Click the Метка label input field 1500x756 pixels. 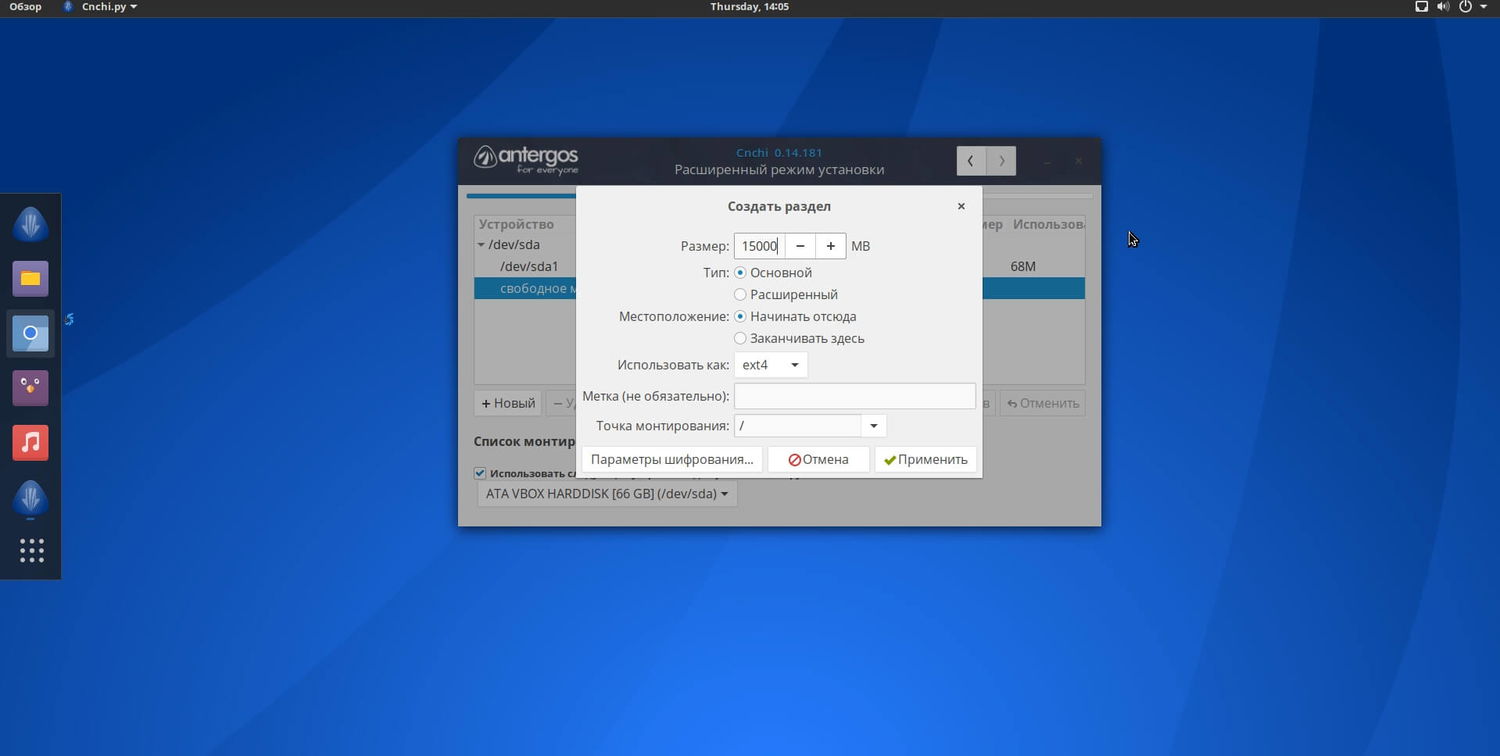[x=855, y=396]
